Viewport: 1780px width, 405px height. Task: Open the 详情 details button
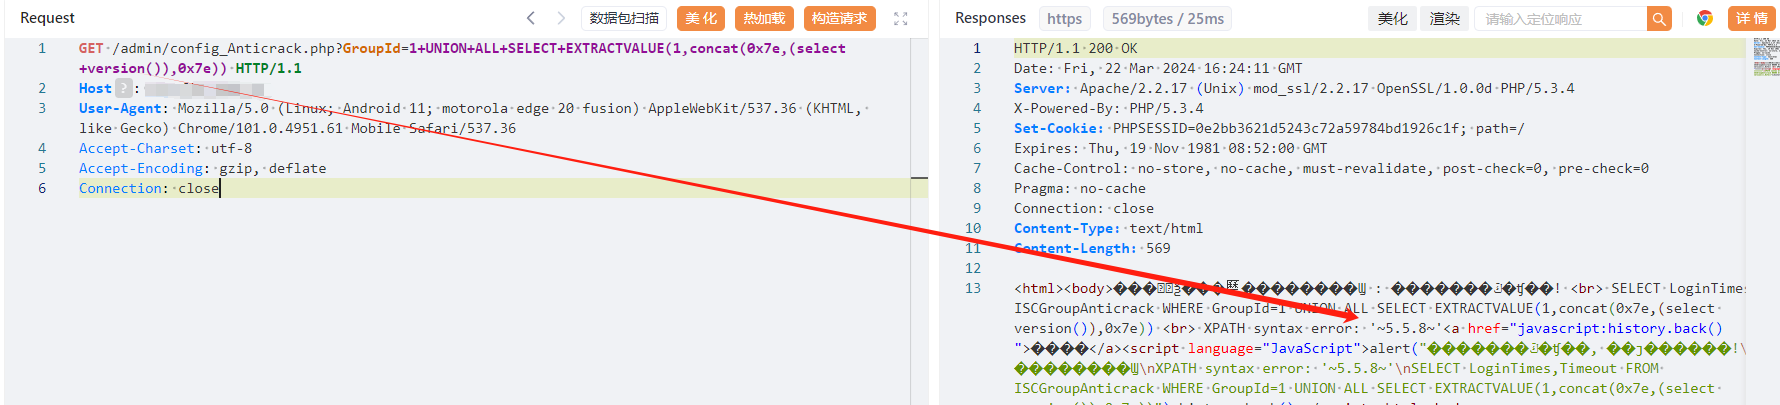click(x=1751, y=18)
